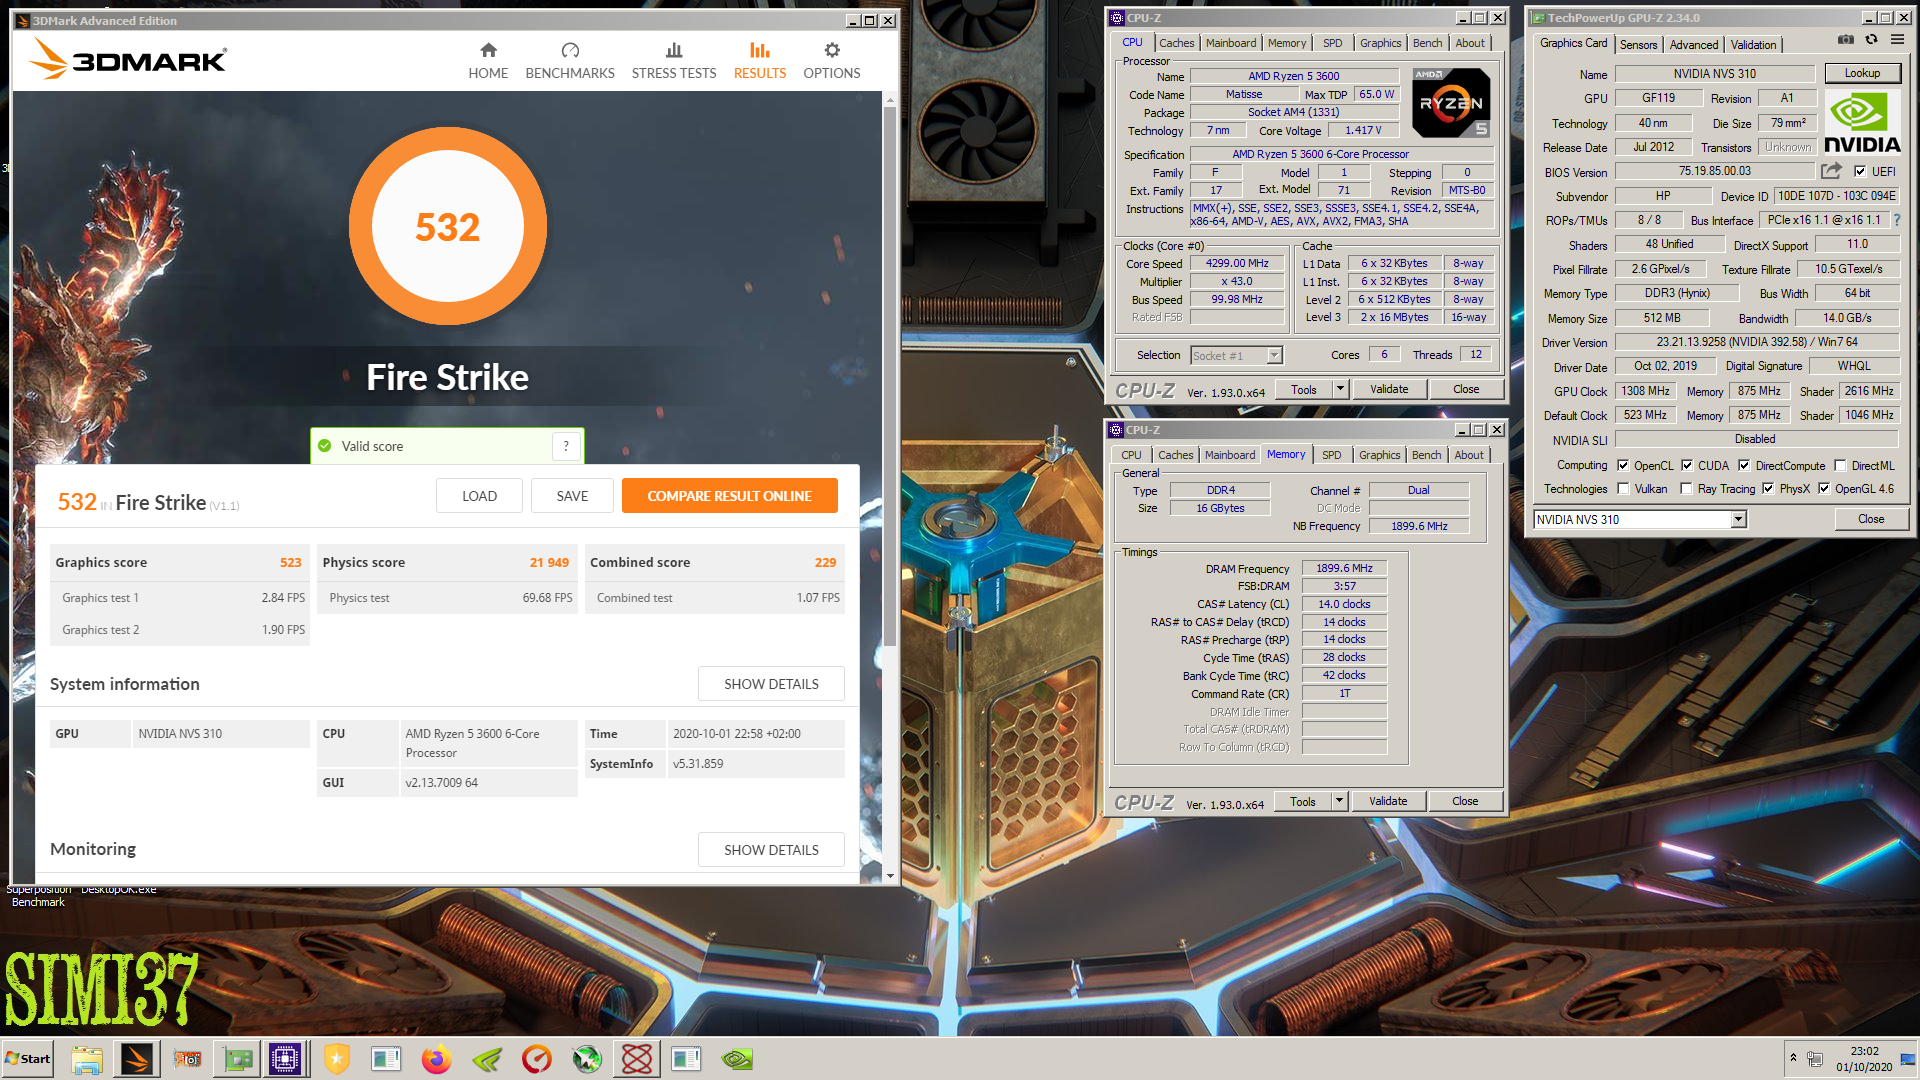Open GeForce Experience green arrow taskbar icon
Image resolution: width=1920 pixels, height=1080 pixels.
coord(487,1059)
